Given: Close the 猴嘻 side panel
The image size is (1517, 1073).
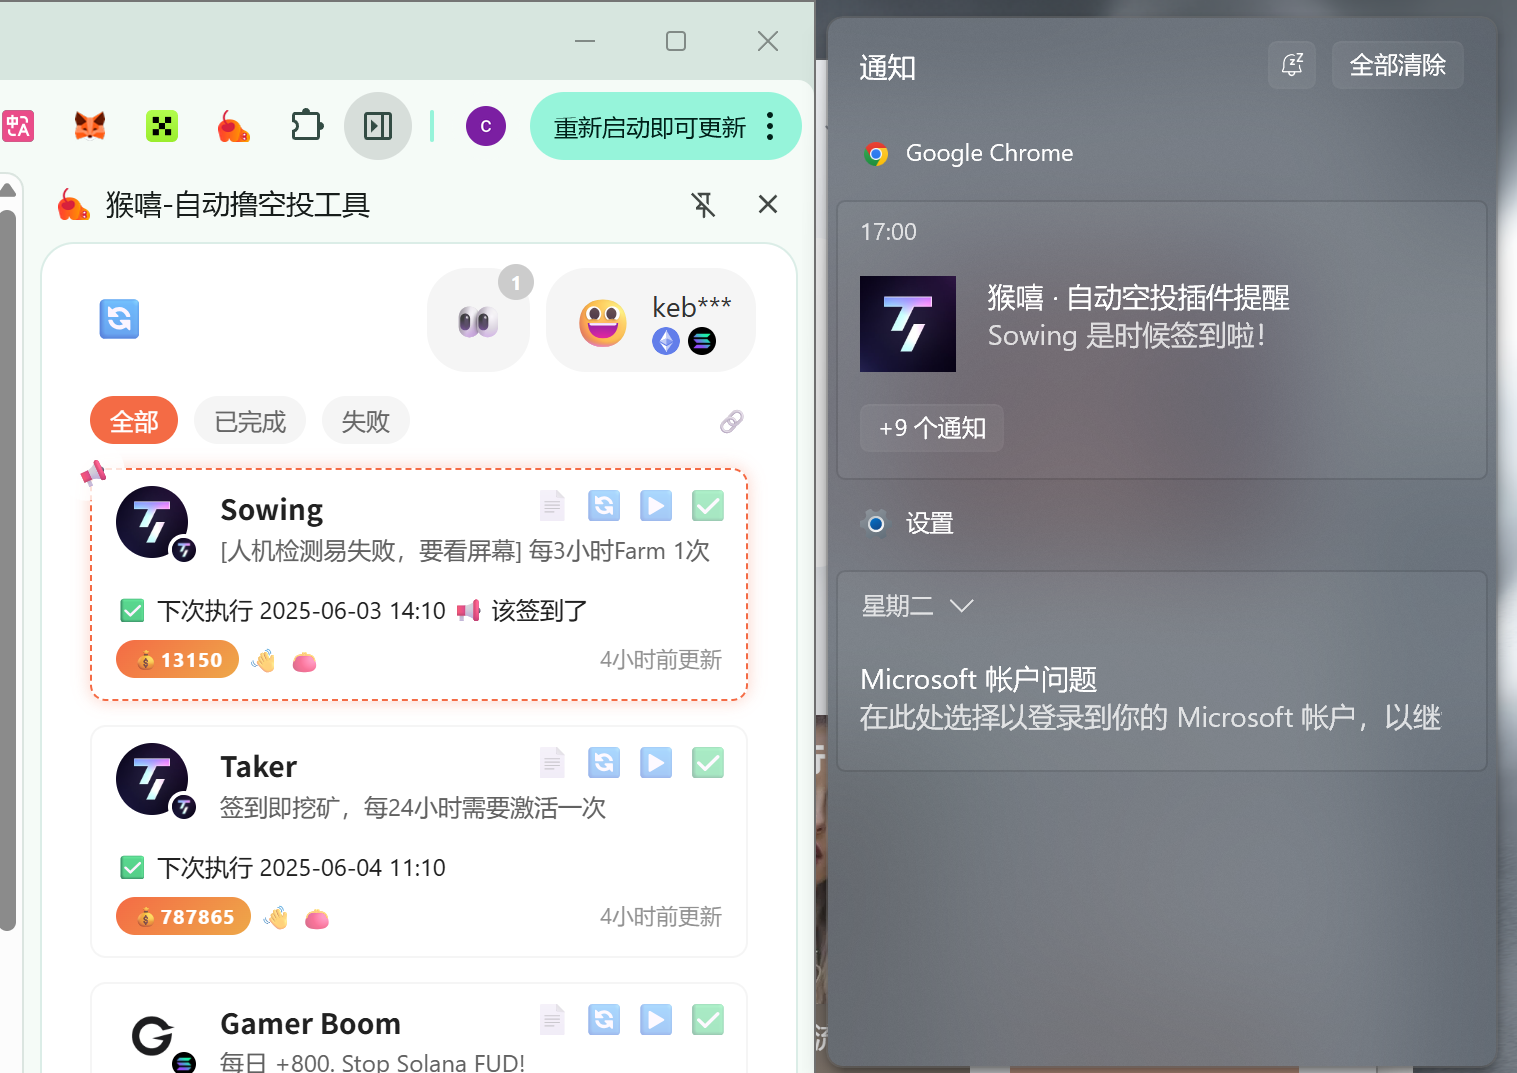Looking at the screenshot, I should pyautogui.click(x=768, y=204).
